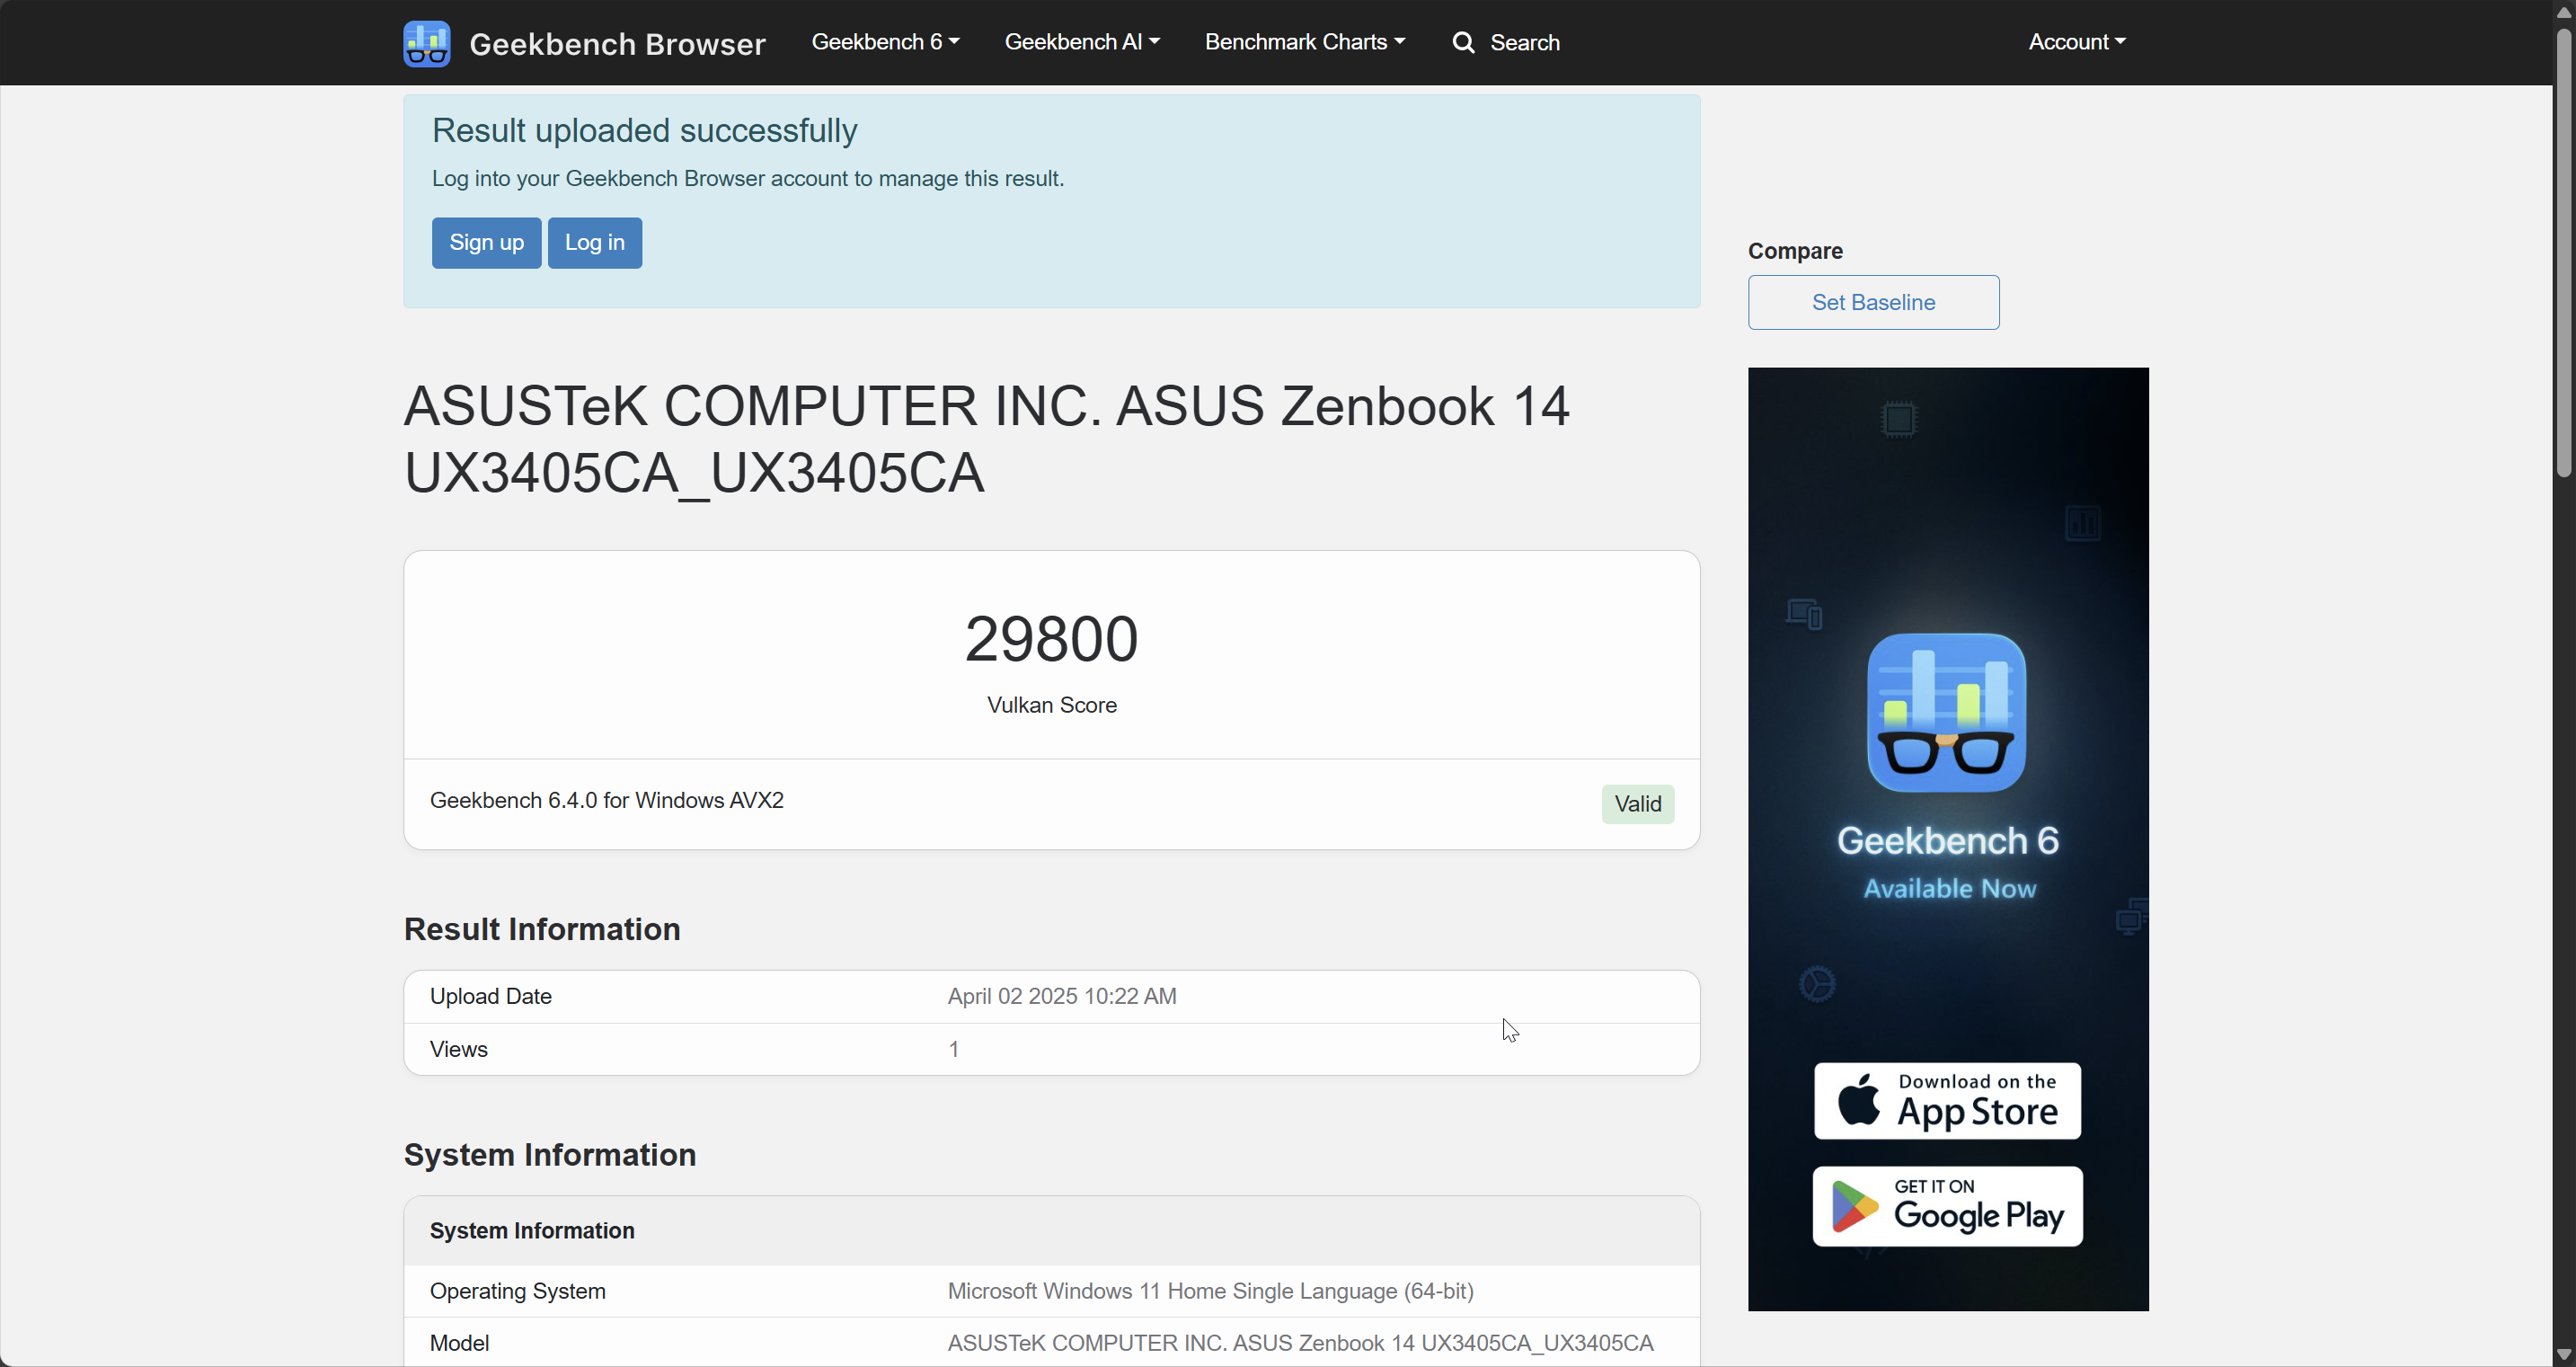This screenshot has height=1367, width=2576.
Task: Click Get it on Google Play badge
Action: [x=1947, y=1206]
